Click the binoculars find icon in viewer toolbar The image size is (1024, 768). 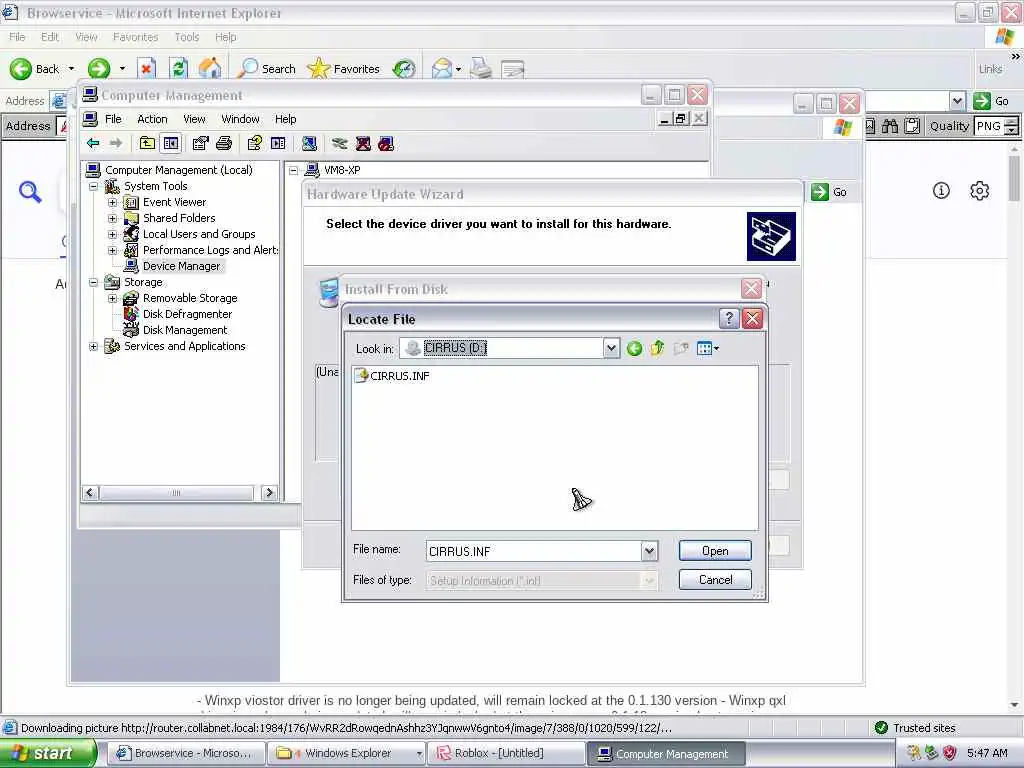pos(890,126)
